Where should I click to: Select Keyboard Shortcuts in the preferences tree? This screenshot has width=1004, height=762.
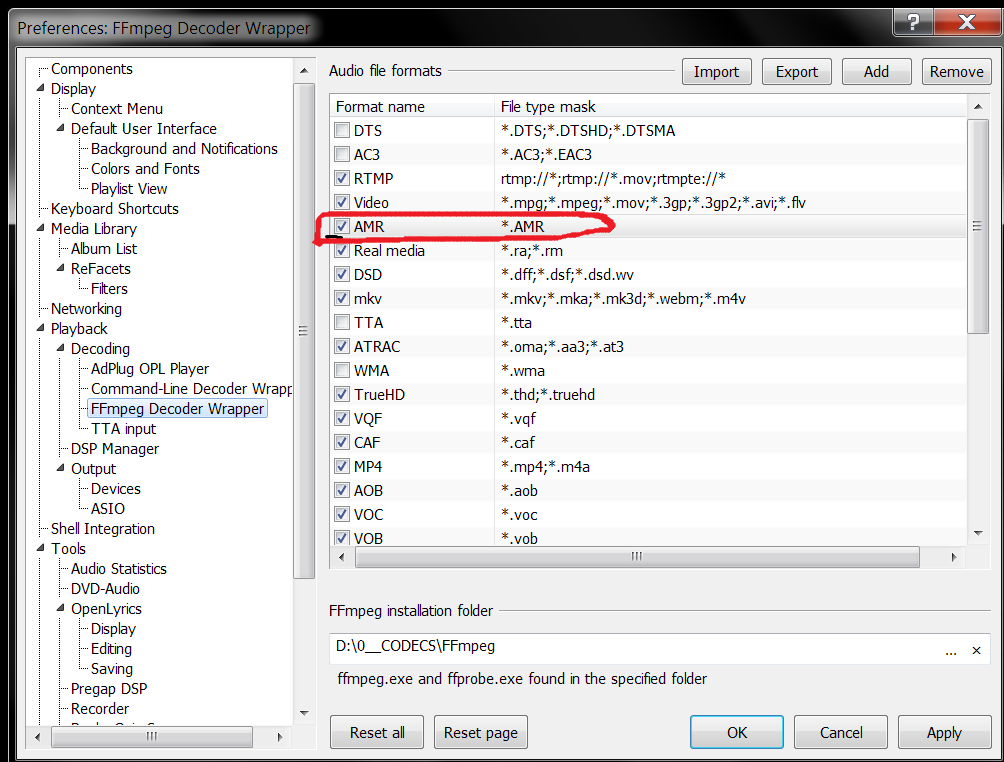pos(114,209)
